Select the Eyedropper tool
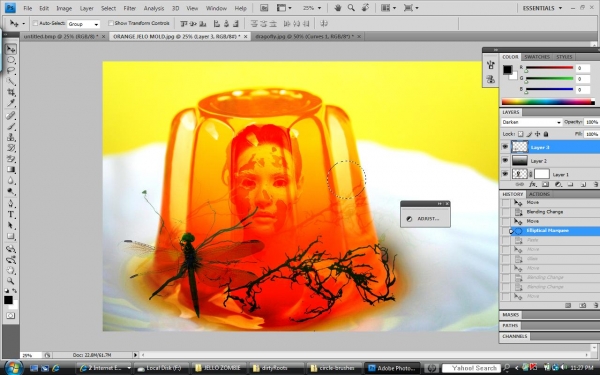600x375 pixels. click(11, 103)
